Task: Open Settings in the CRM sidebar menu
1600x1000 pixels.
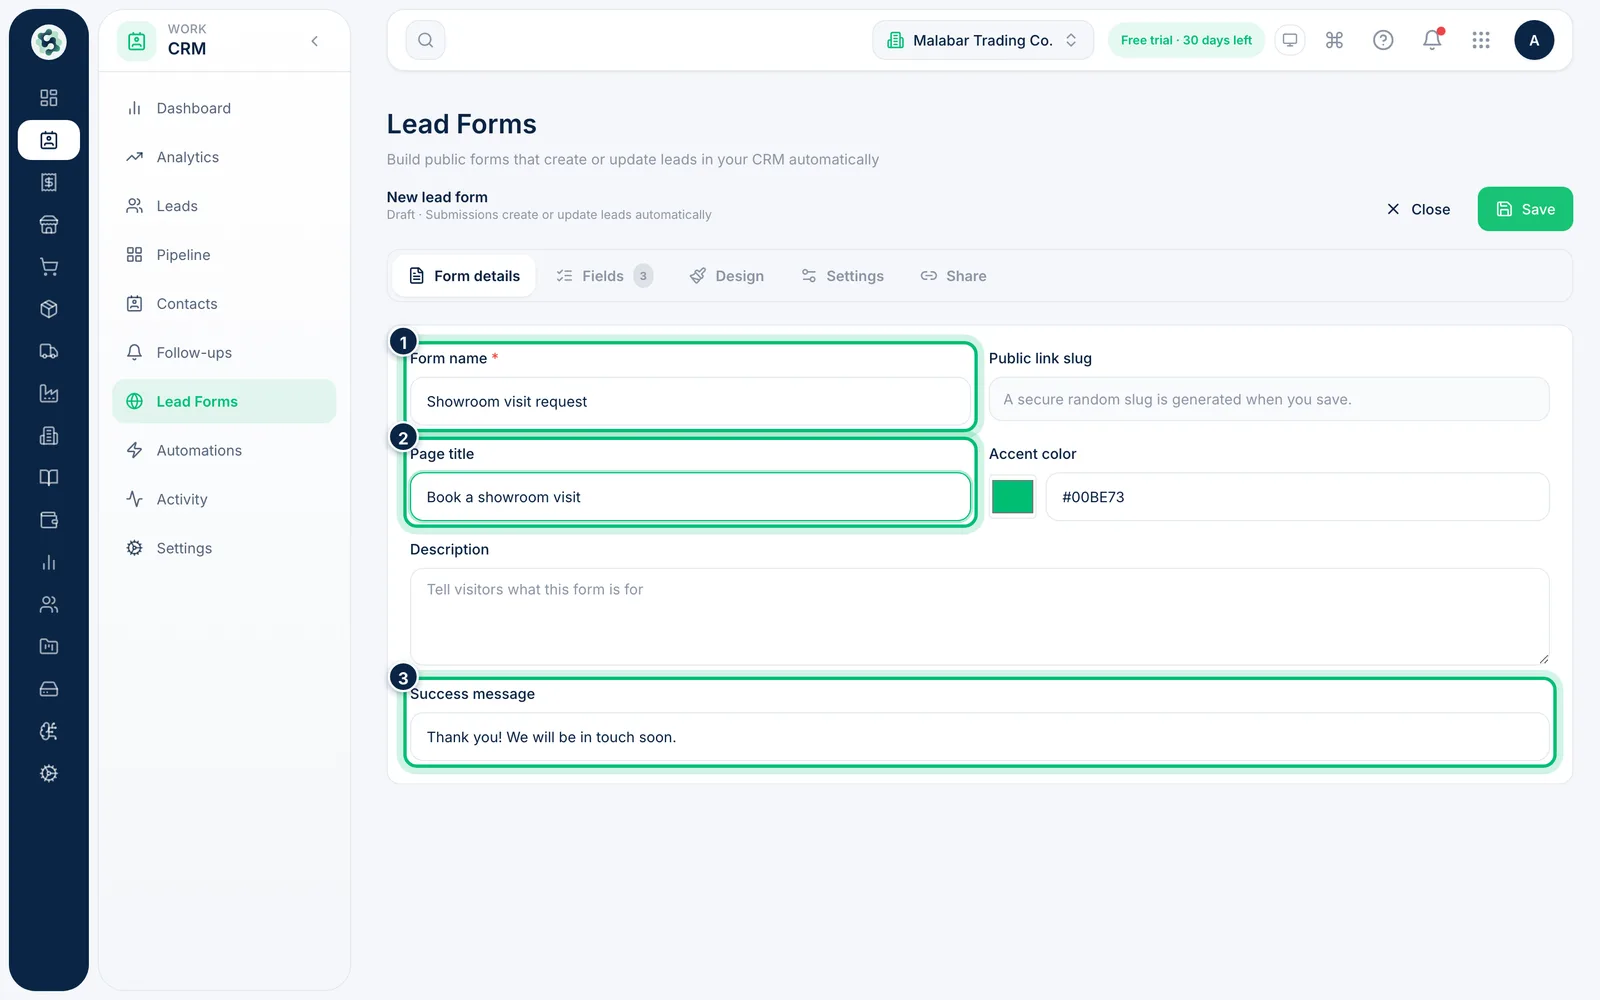Action: coord(224,548)
